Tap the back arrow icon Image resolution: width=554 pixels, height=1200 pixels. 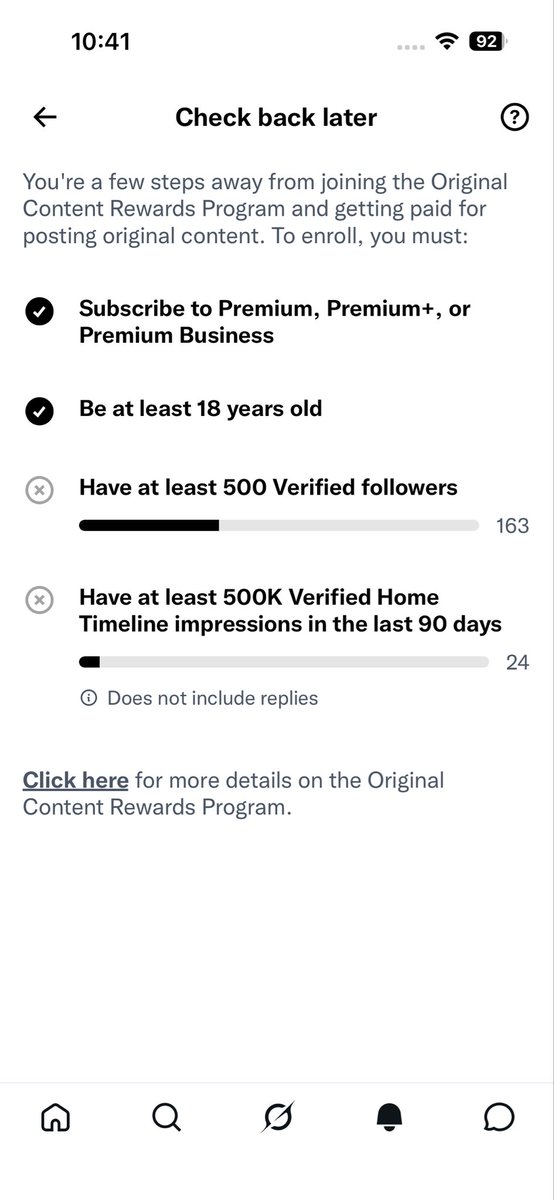tap(45, 117)
